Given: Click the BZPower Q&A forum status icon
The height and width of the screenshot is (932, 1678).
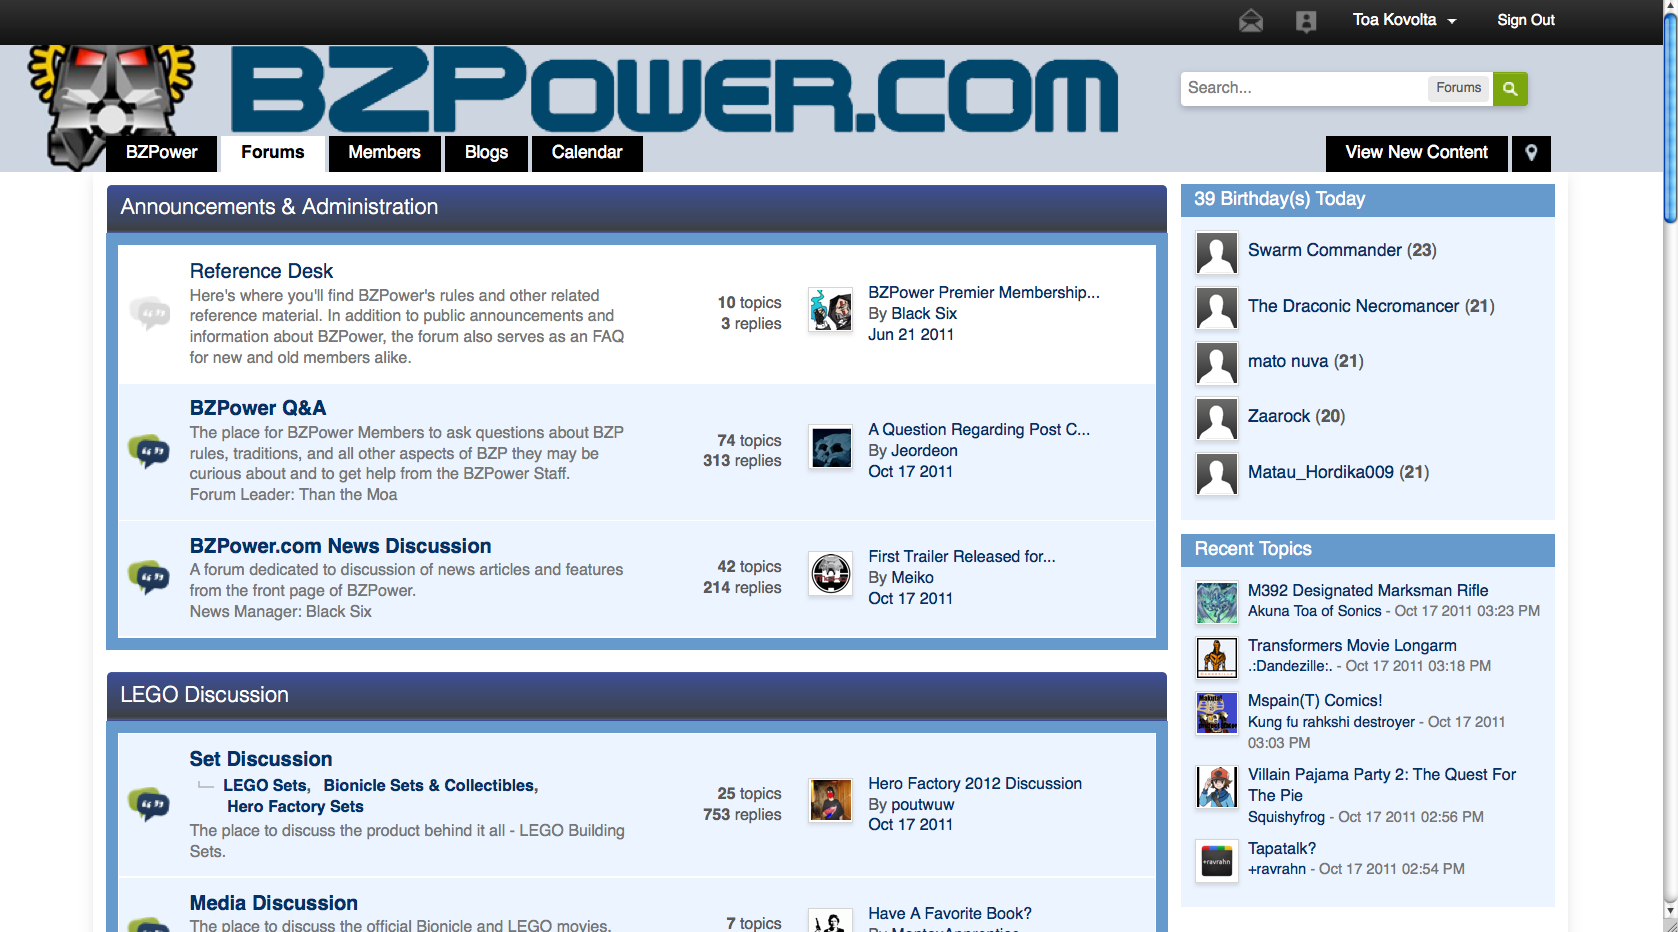Looking at the screenshot, I should [x=149, y=451].
